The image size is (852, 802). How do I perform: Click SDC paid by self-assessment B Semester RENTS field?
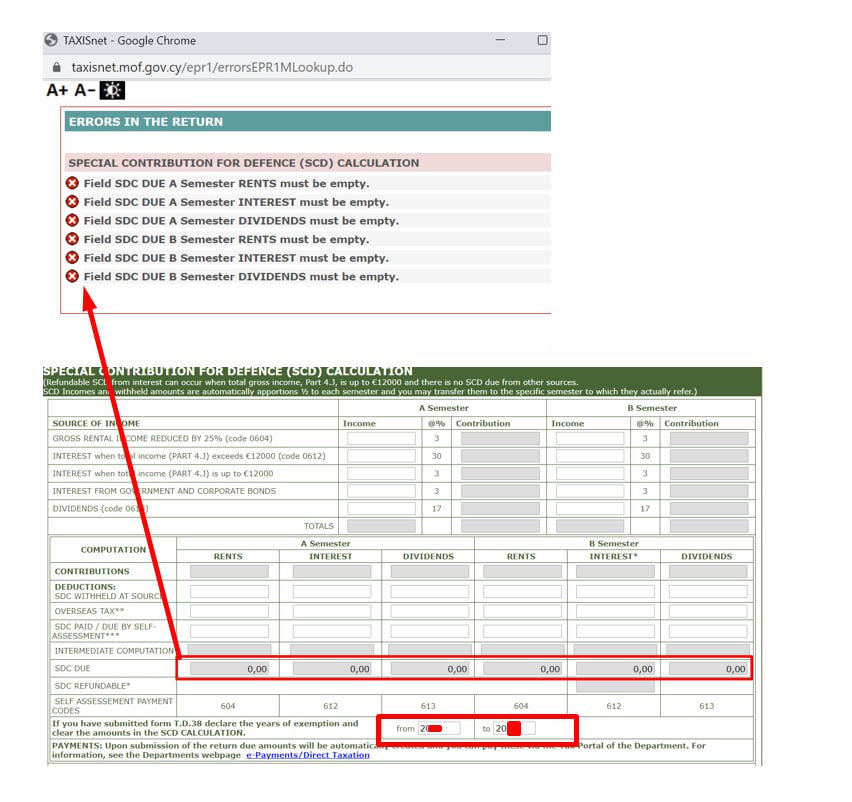521,631
